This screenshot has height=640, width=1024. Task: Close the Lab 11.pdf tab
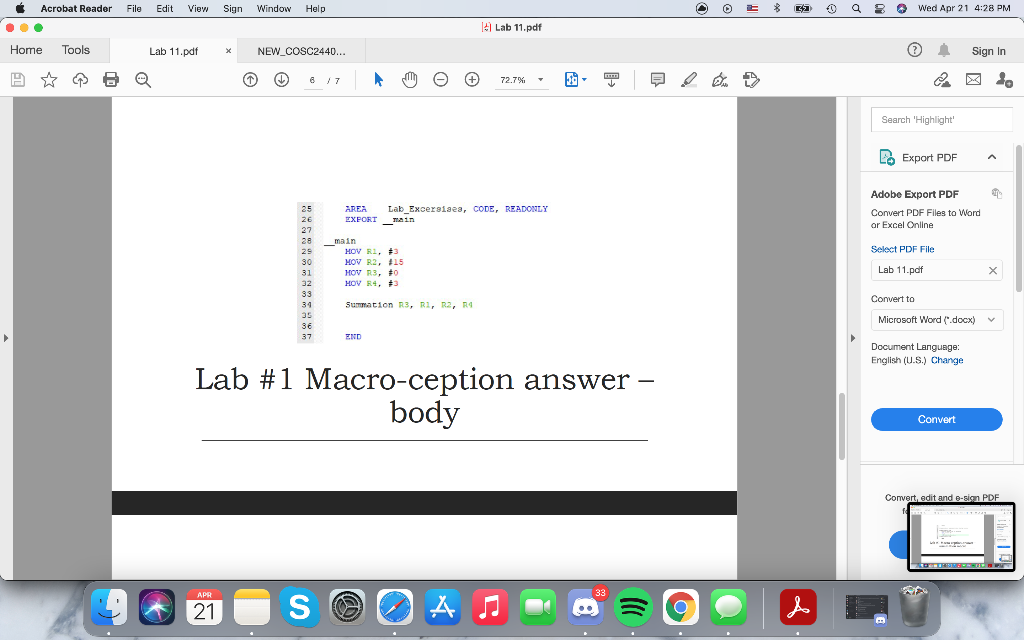coord(228,51)
